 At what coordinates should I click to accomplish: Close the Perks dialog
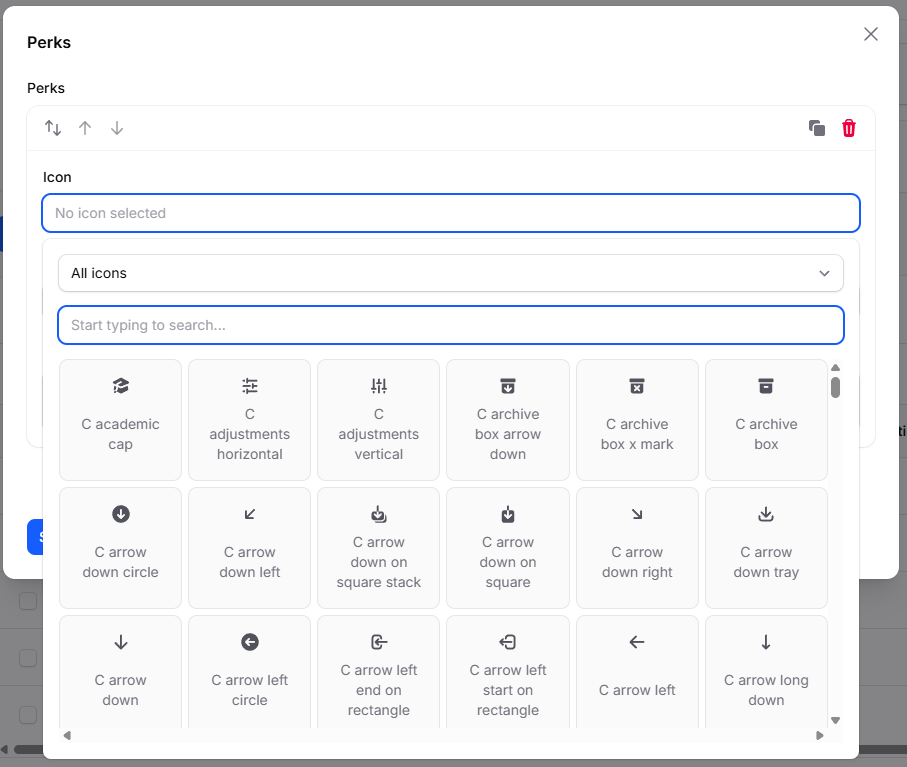[x=871, y=34]
